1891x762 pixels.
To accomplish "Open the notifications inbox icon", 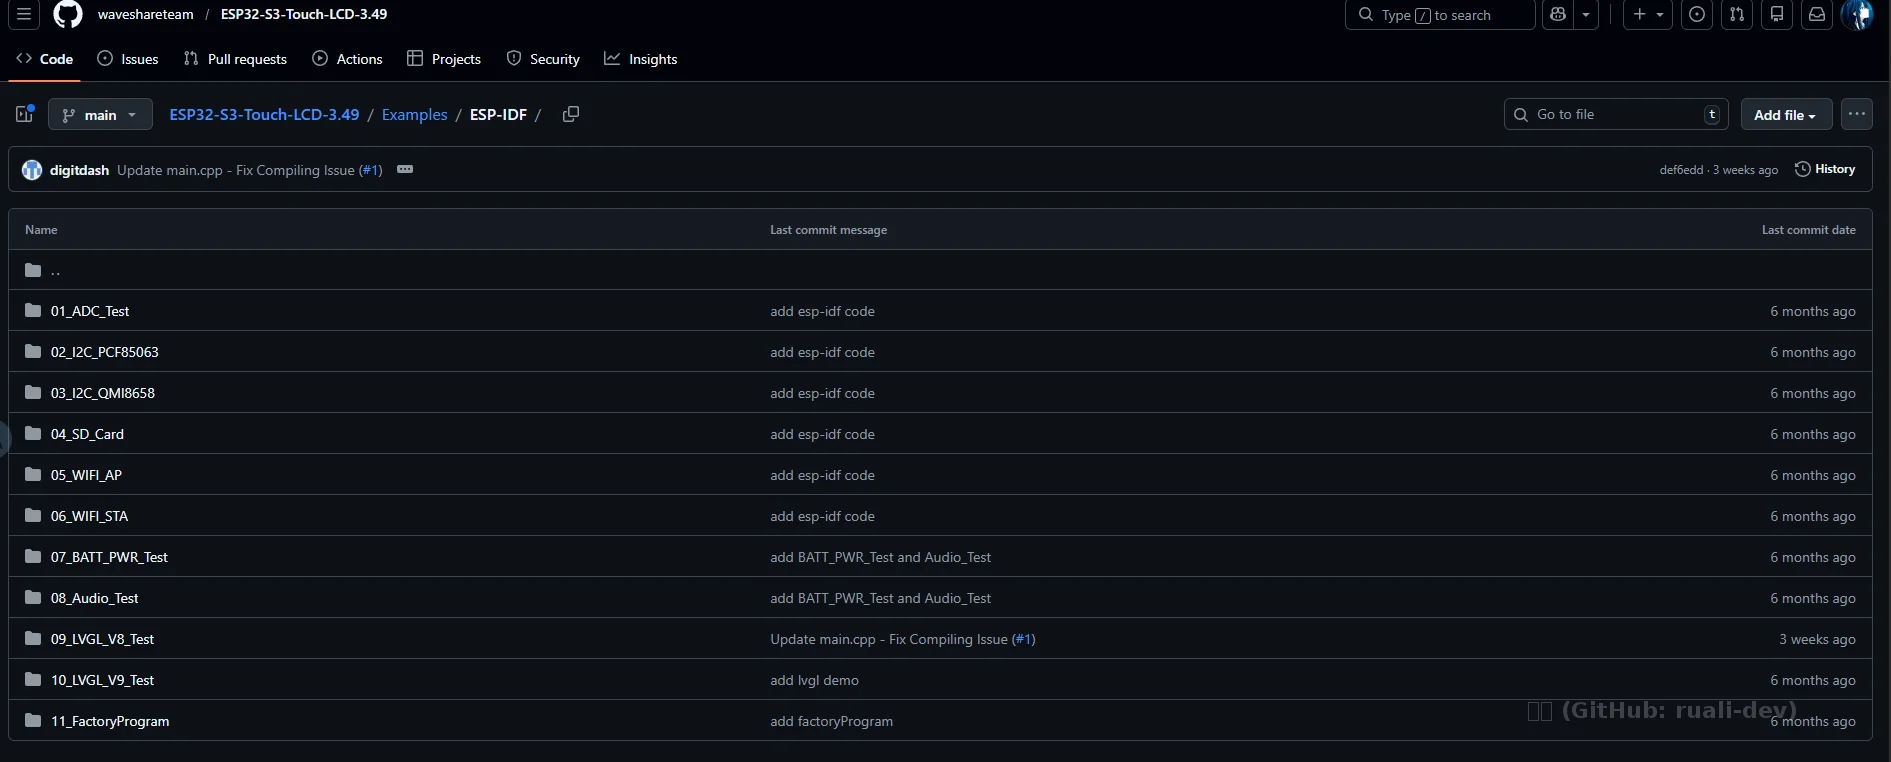I will pyautogui.click(x=1817, y=15).
